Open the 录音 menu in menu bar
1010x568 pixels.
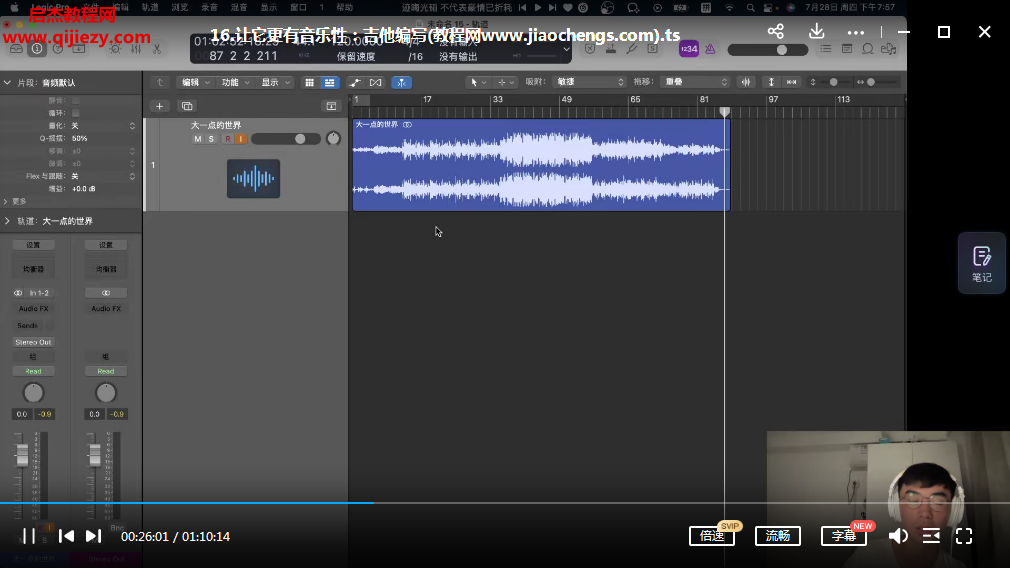click(x=209, y=7)
